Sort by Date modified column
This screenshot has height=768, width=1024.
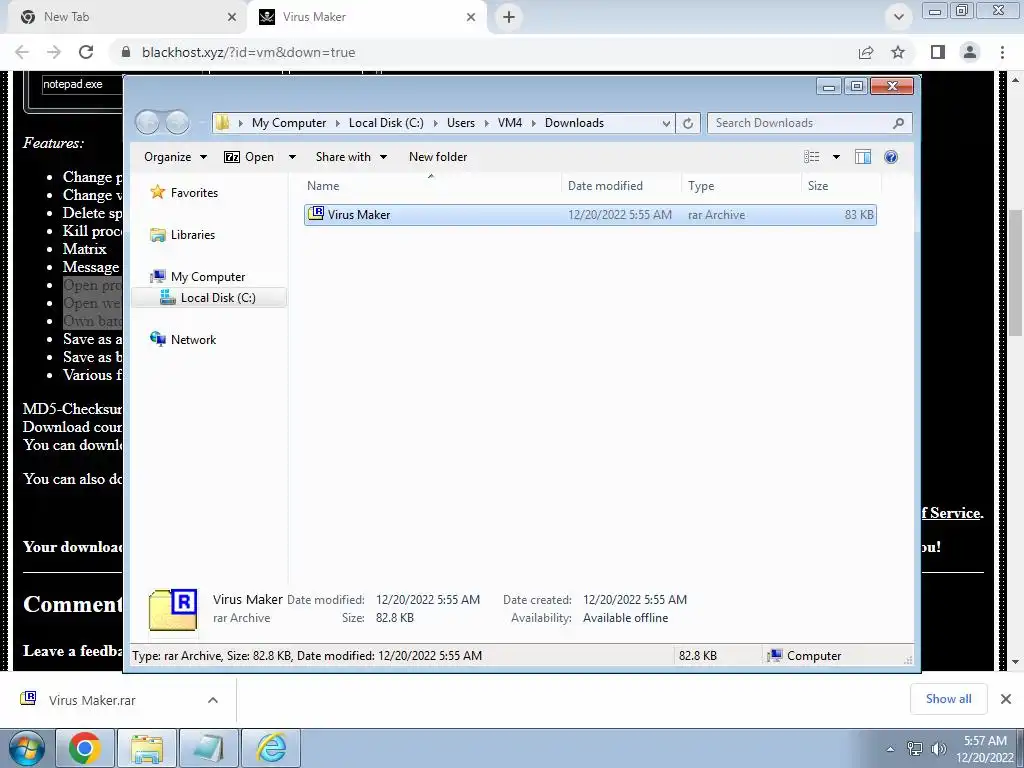pos(622,185)
